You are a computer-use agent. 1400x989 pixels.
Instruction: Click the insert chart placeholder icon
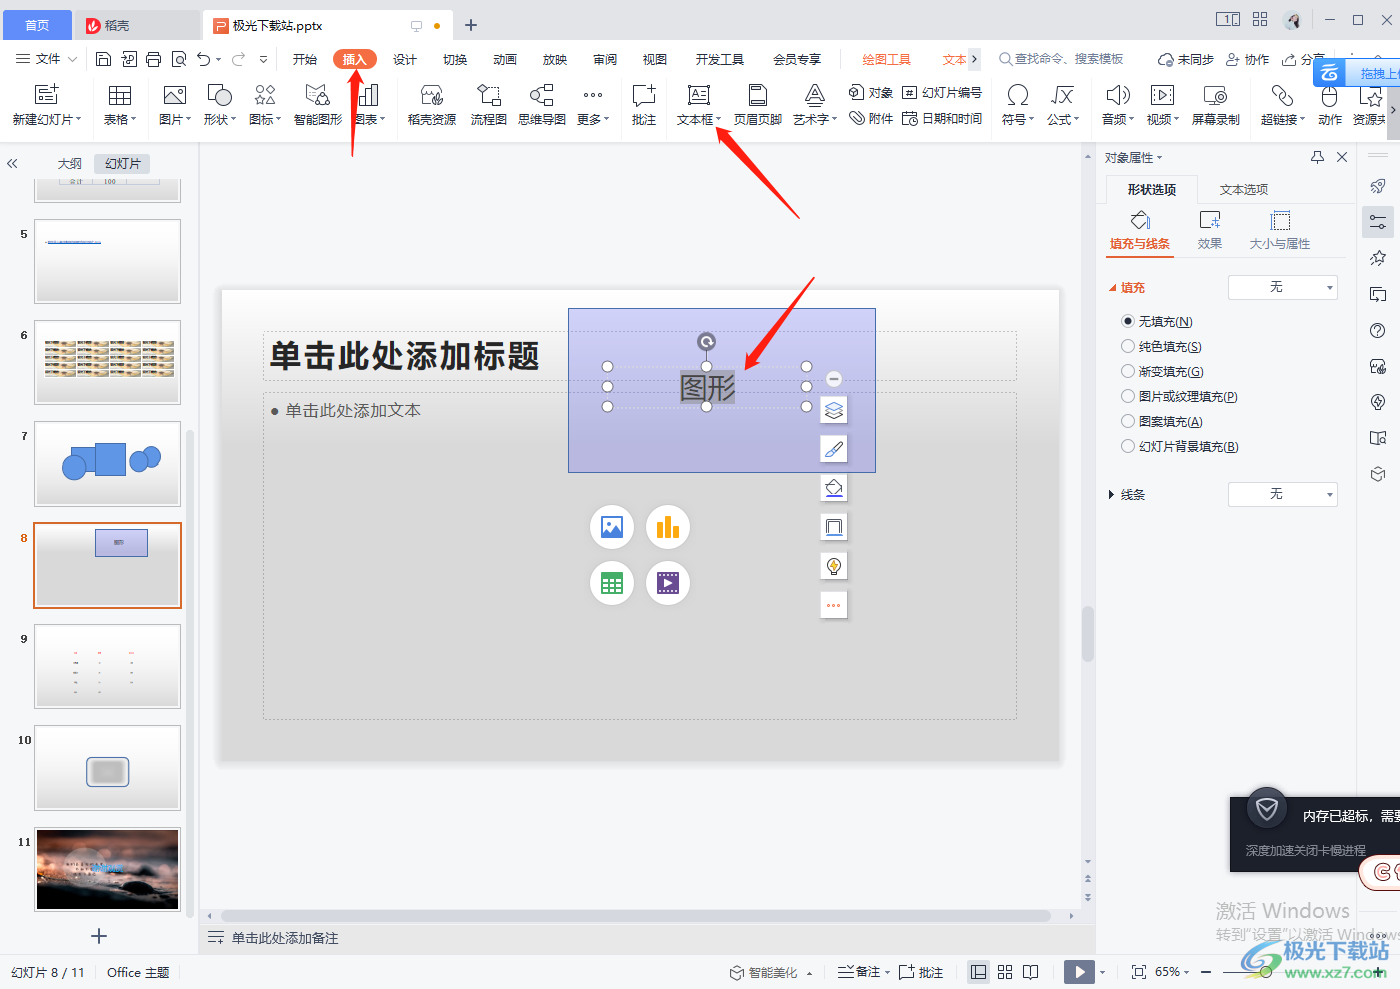pyautogui.click(x=668, y=527)
